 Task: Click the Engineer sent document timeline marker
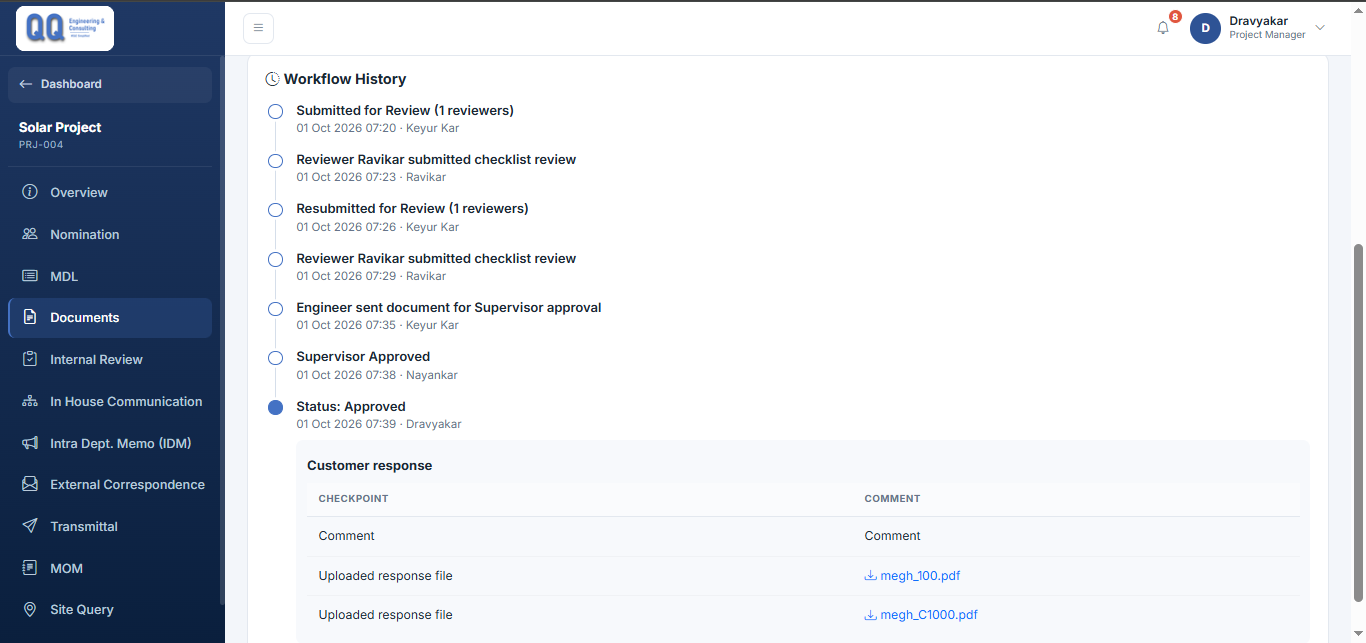point(275,309)
